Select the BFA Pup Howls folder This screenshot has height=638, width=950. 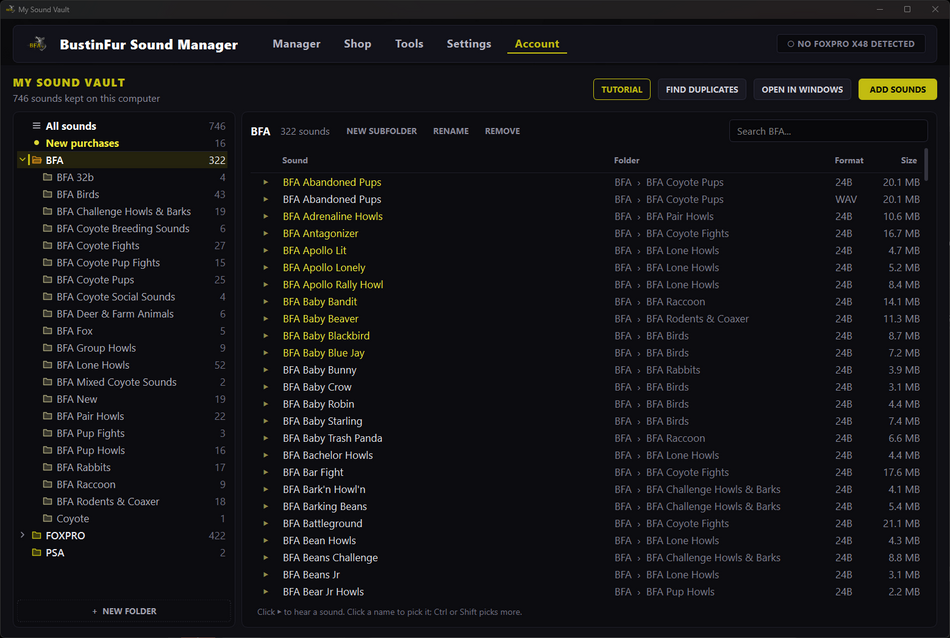tap(124, 450)
